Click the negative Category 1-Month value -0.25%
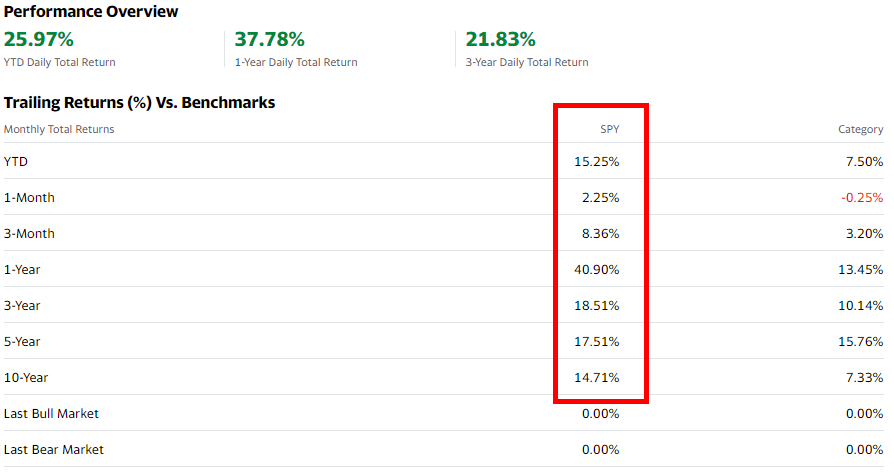This screenshot has height=472, width=894. (x=862, y=197)
